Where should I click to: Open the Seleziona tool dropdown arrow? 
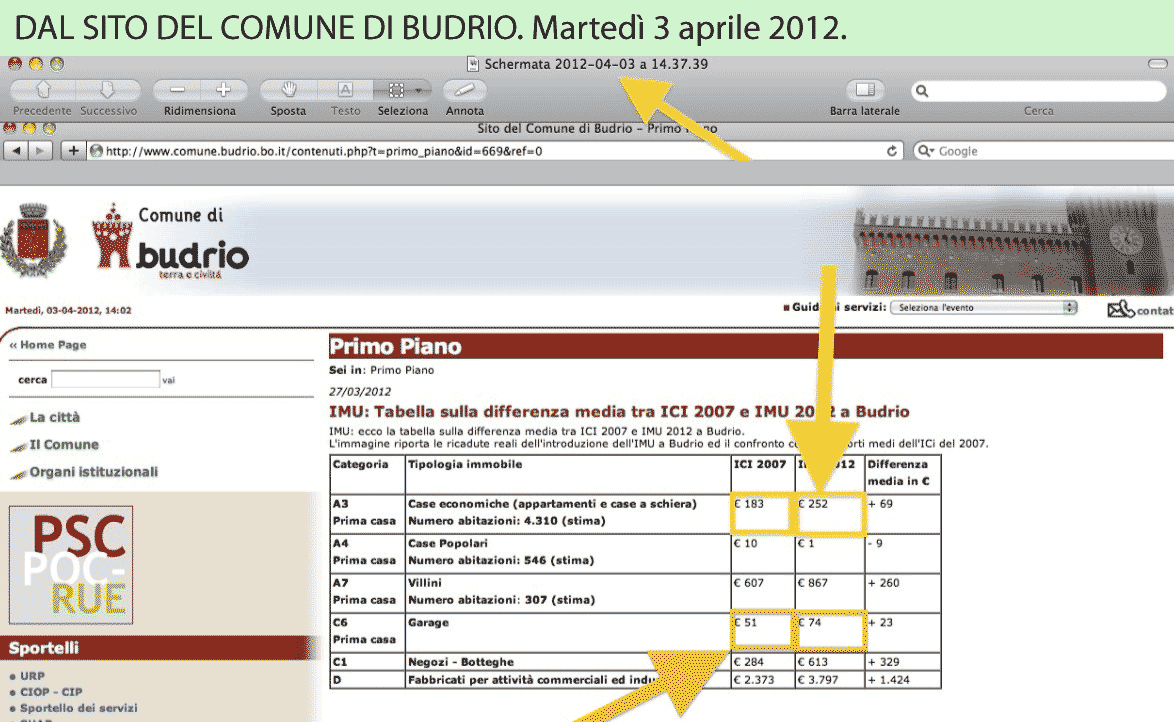[x=420, y=90]
